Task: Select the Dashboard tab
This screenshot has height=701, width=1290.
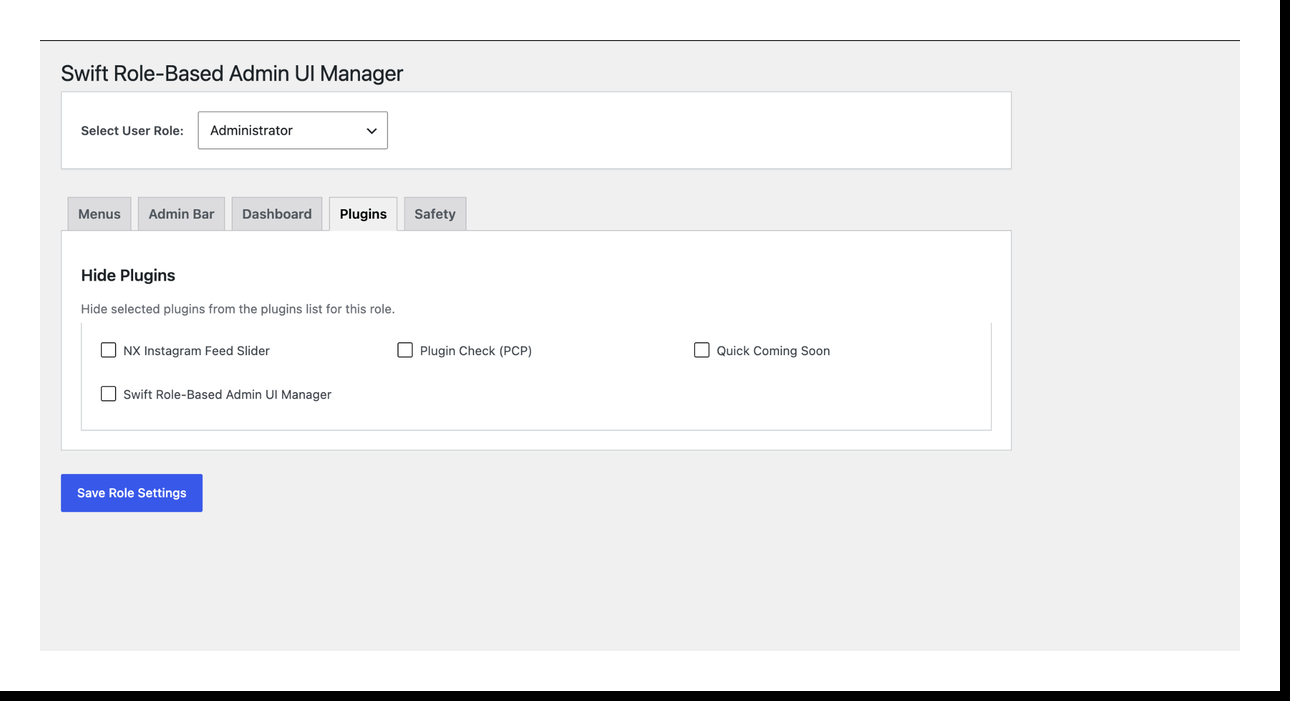Action: (277, 213)
